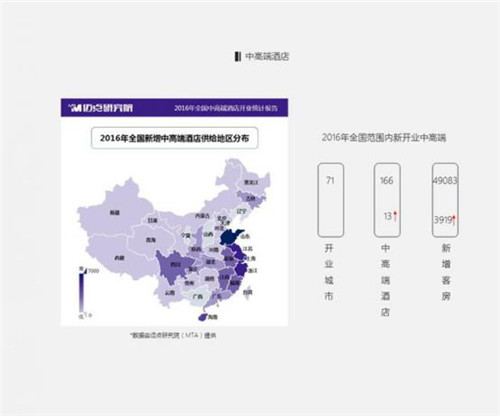Click the box showing 49083 rooms
Screen dimensions: 500x416
(445, 200)
